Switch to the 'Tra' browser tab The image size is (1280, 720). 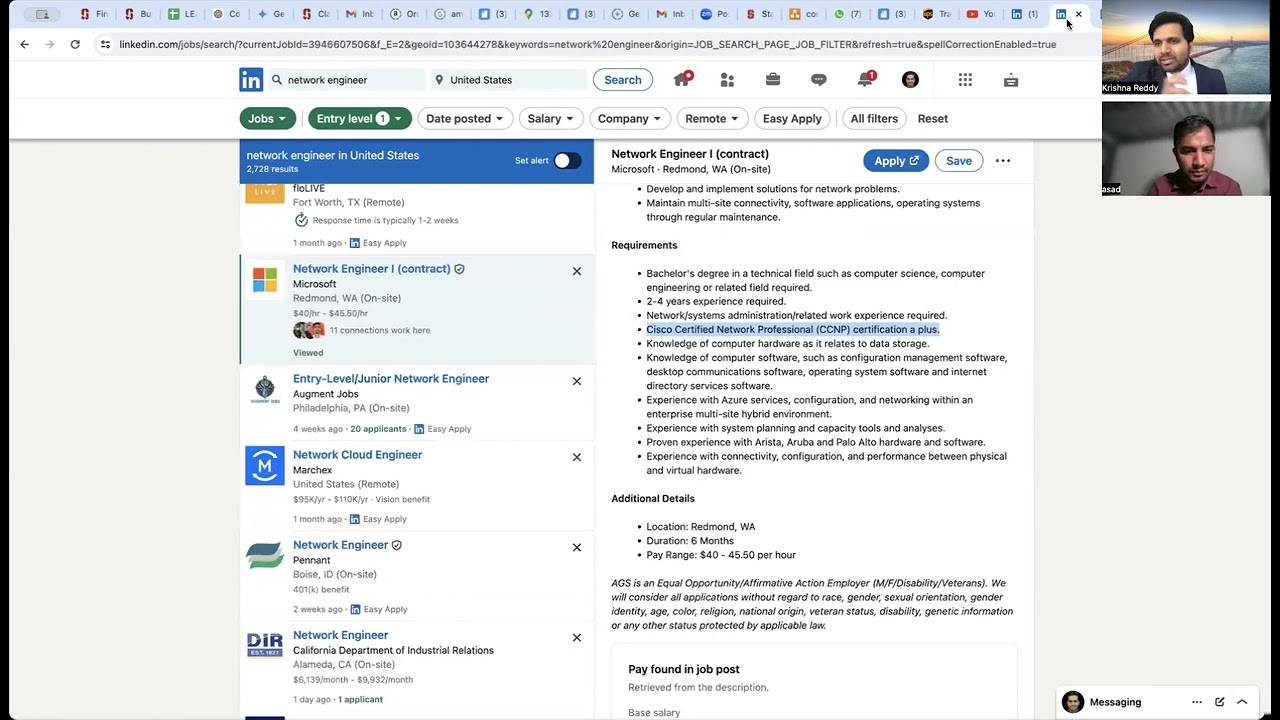(x=936, y=14)
